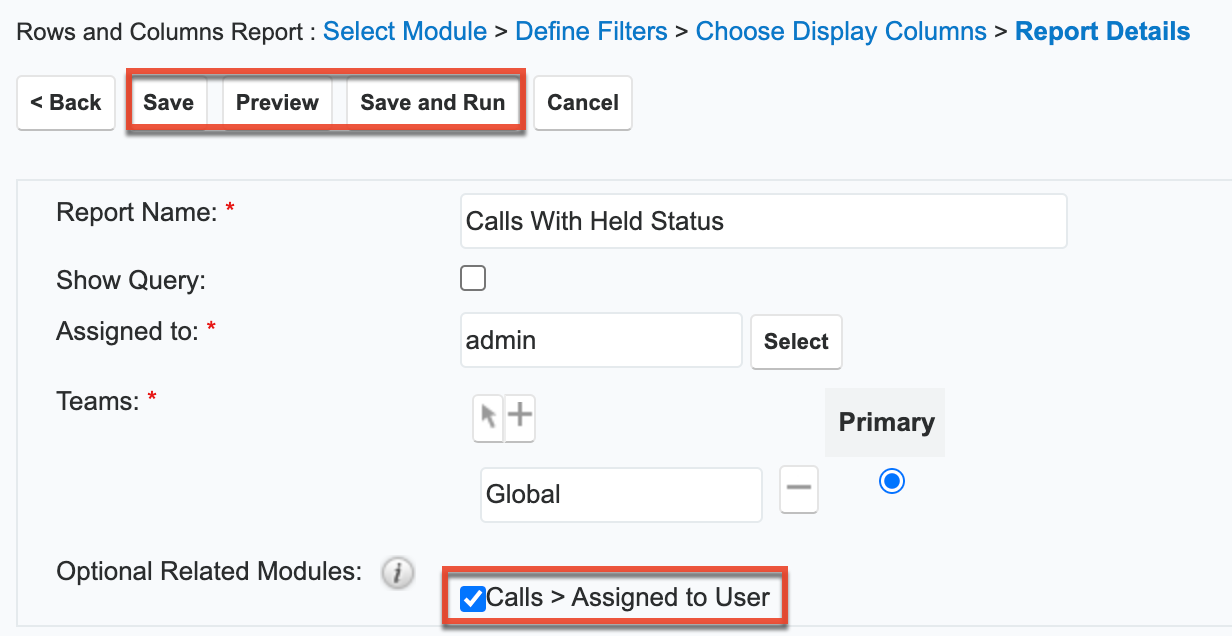Select Global as Primary team radio
The image size is (1232, 636).
[891, 482]
